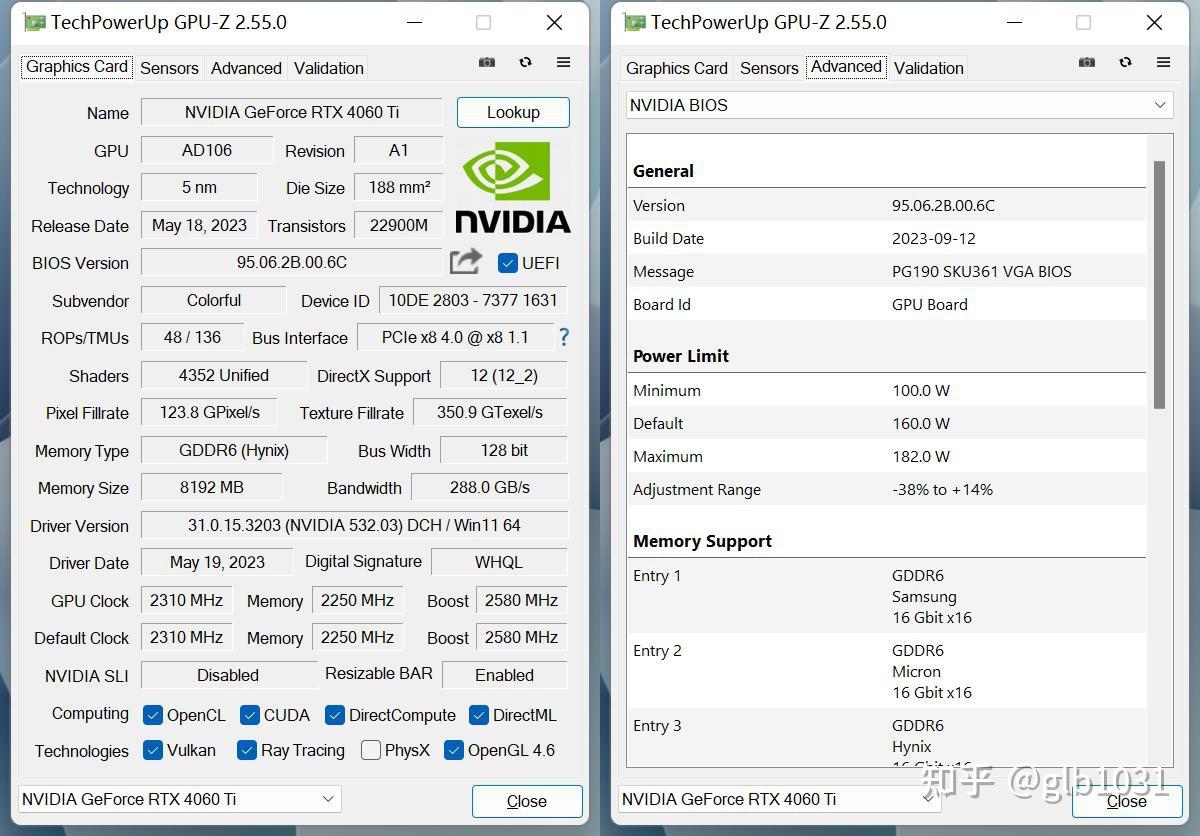Image resolution: width=1200 pixels, height=836 pixels.
Task: Click the Memory Type field GDDR6 (Hynix)
Action: 234,450
